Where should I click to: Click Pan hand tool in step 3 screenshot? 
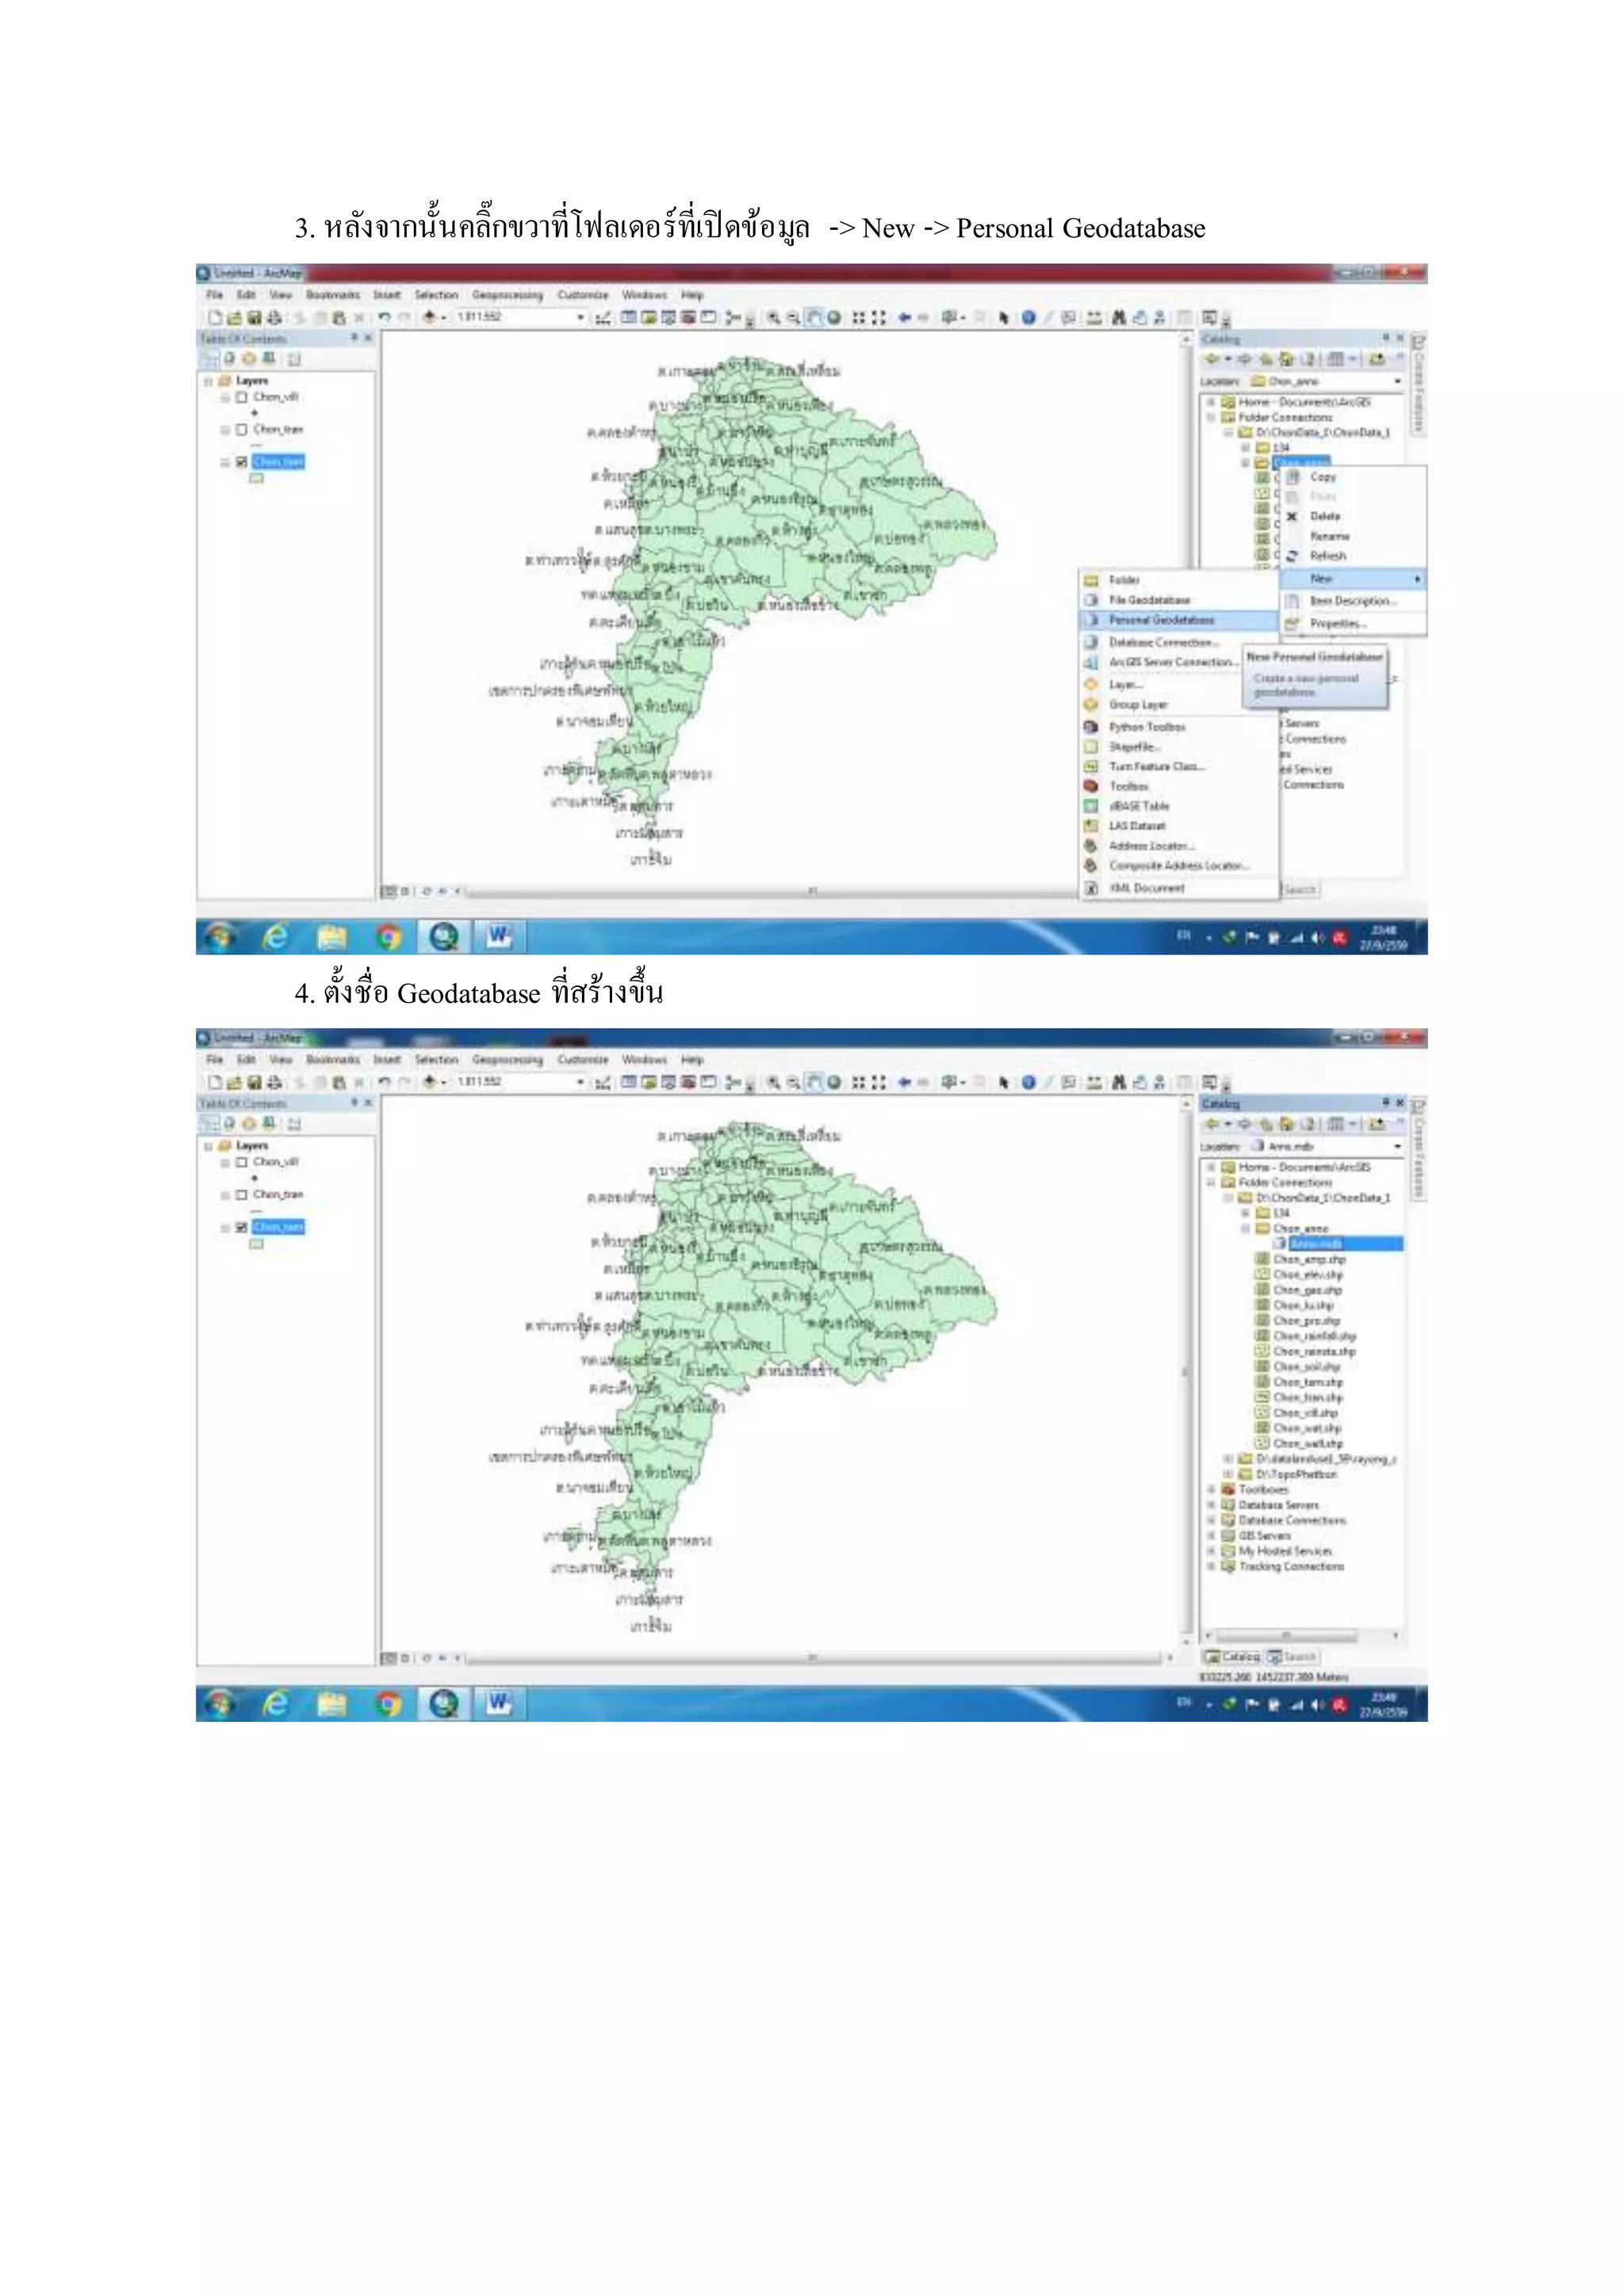(x=814, y=318)
